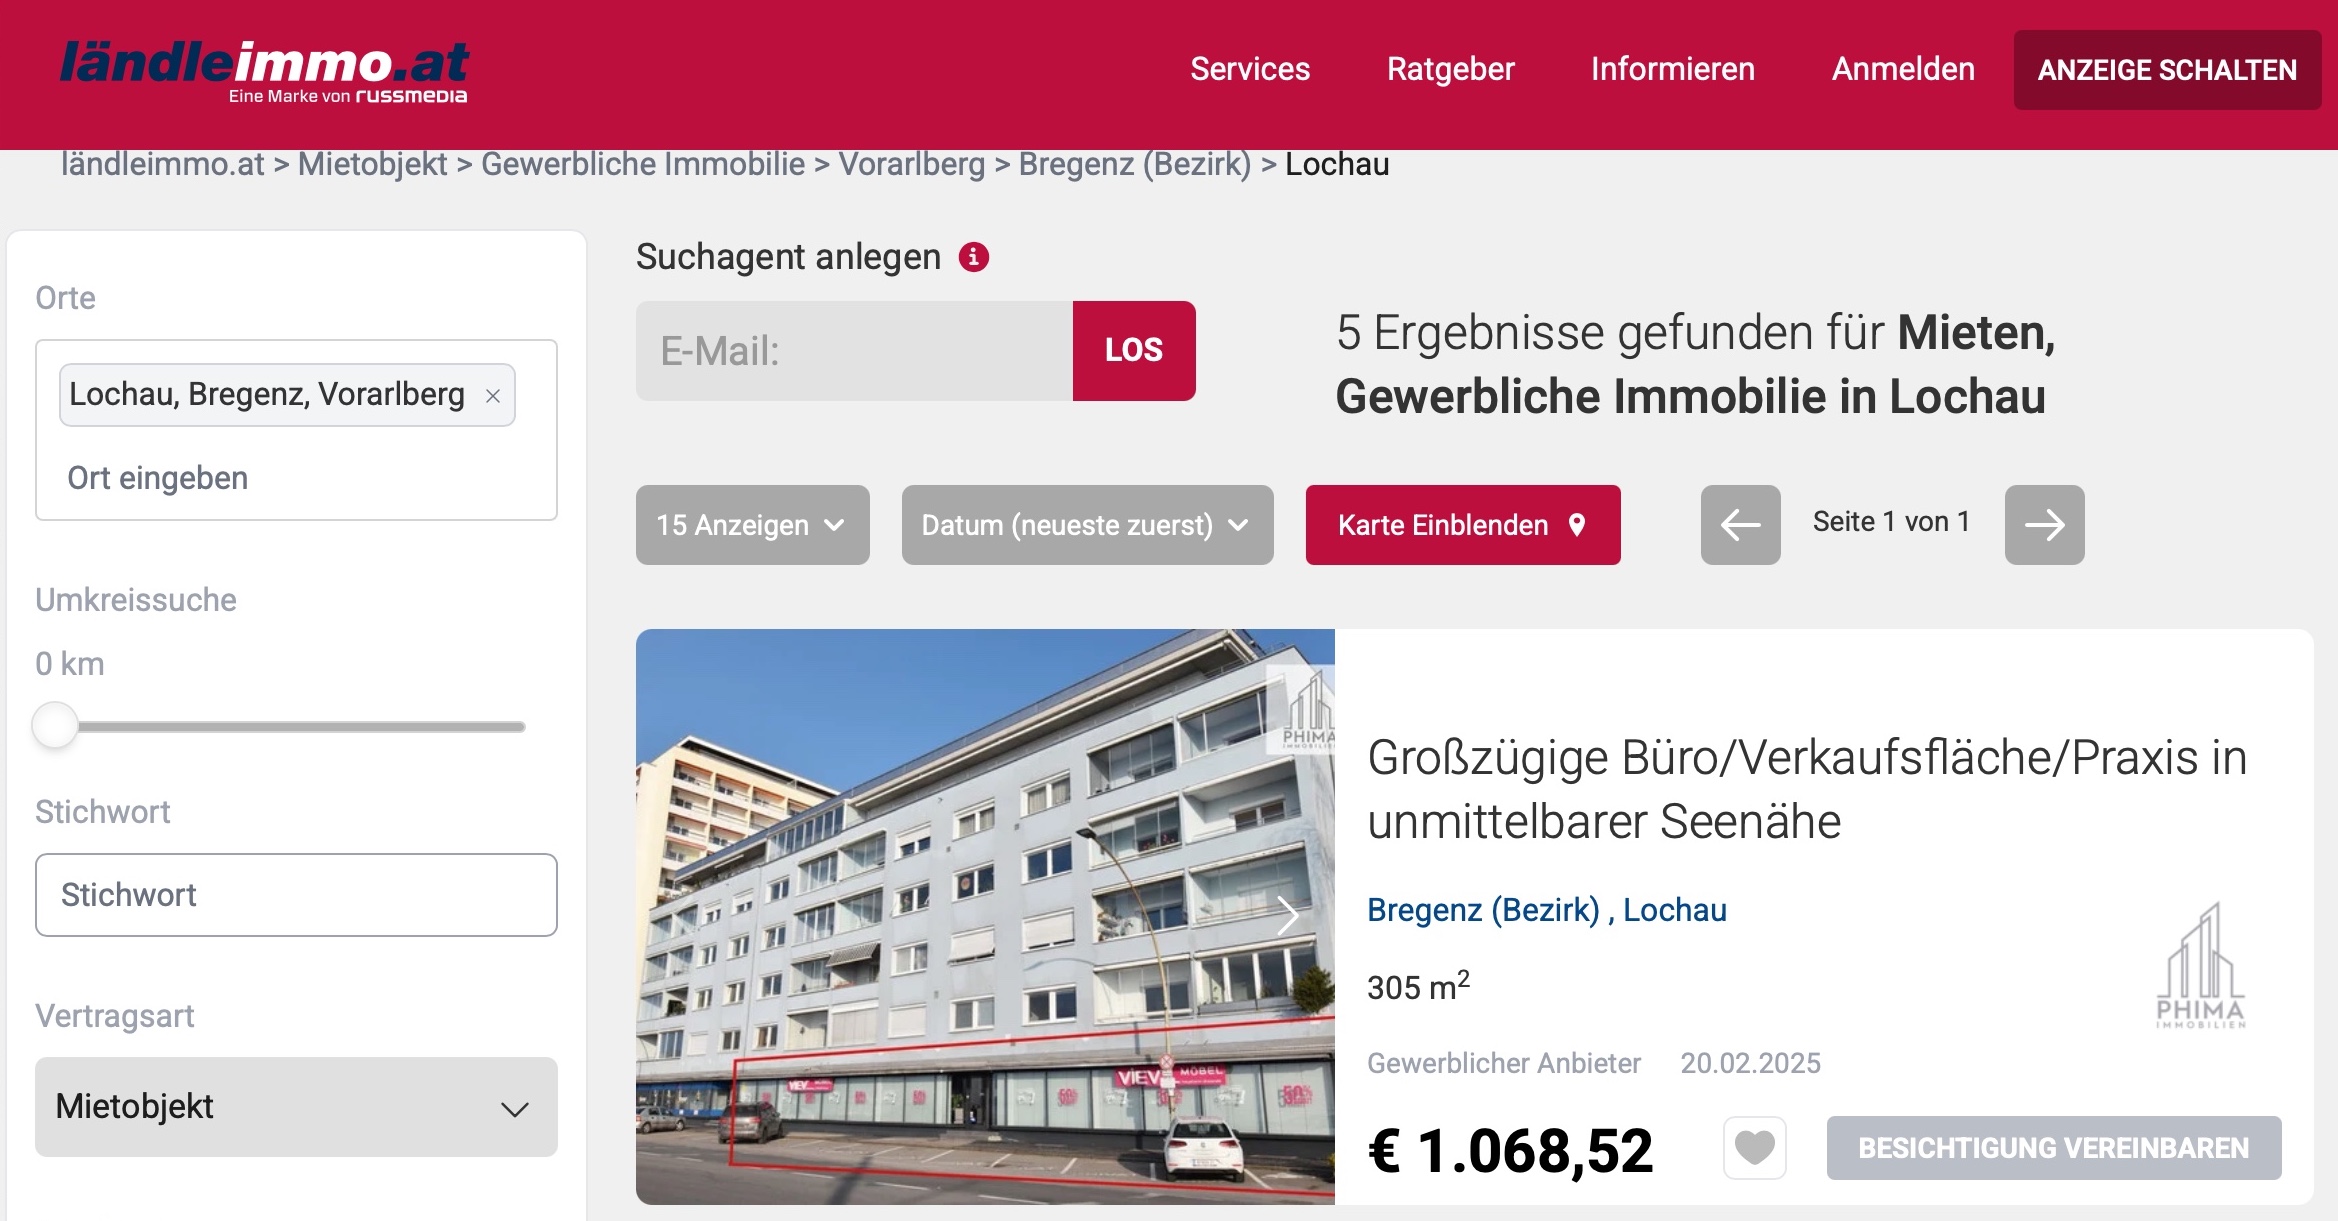The image size is (2338, 1221).
Task: Click the Stichwort input field
Action: coord(296,894)
